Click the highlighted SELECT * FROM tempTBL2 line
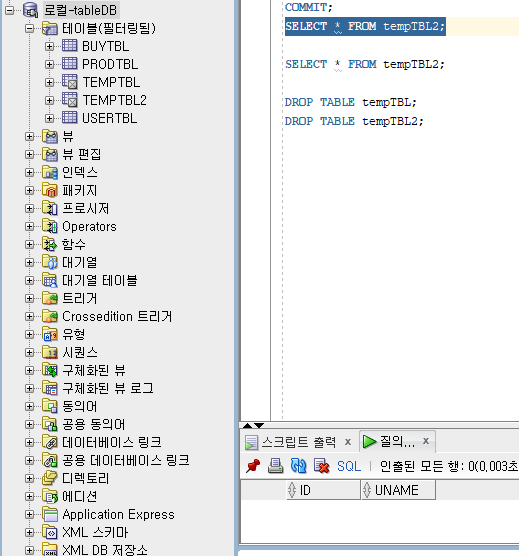 [365, 26]
